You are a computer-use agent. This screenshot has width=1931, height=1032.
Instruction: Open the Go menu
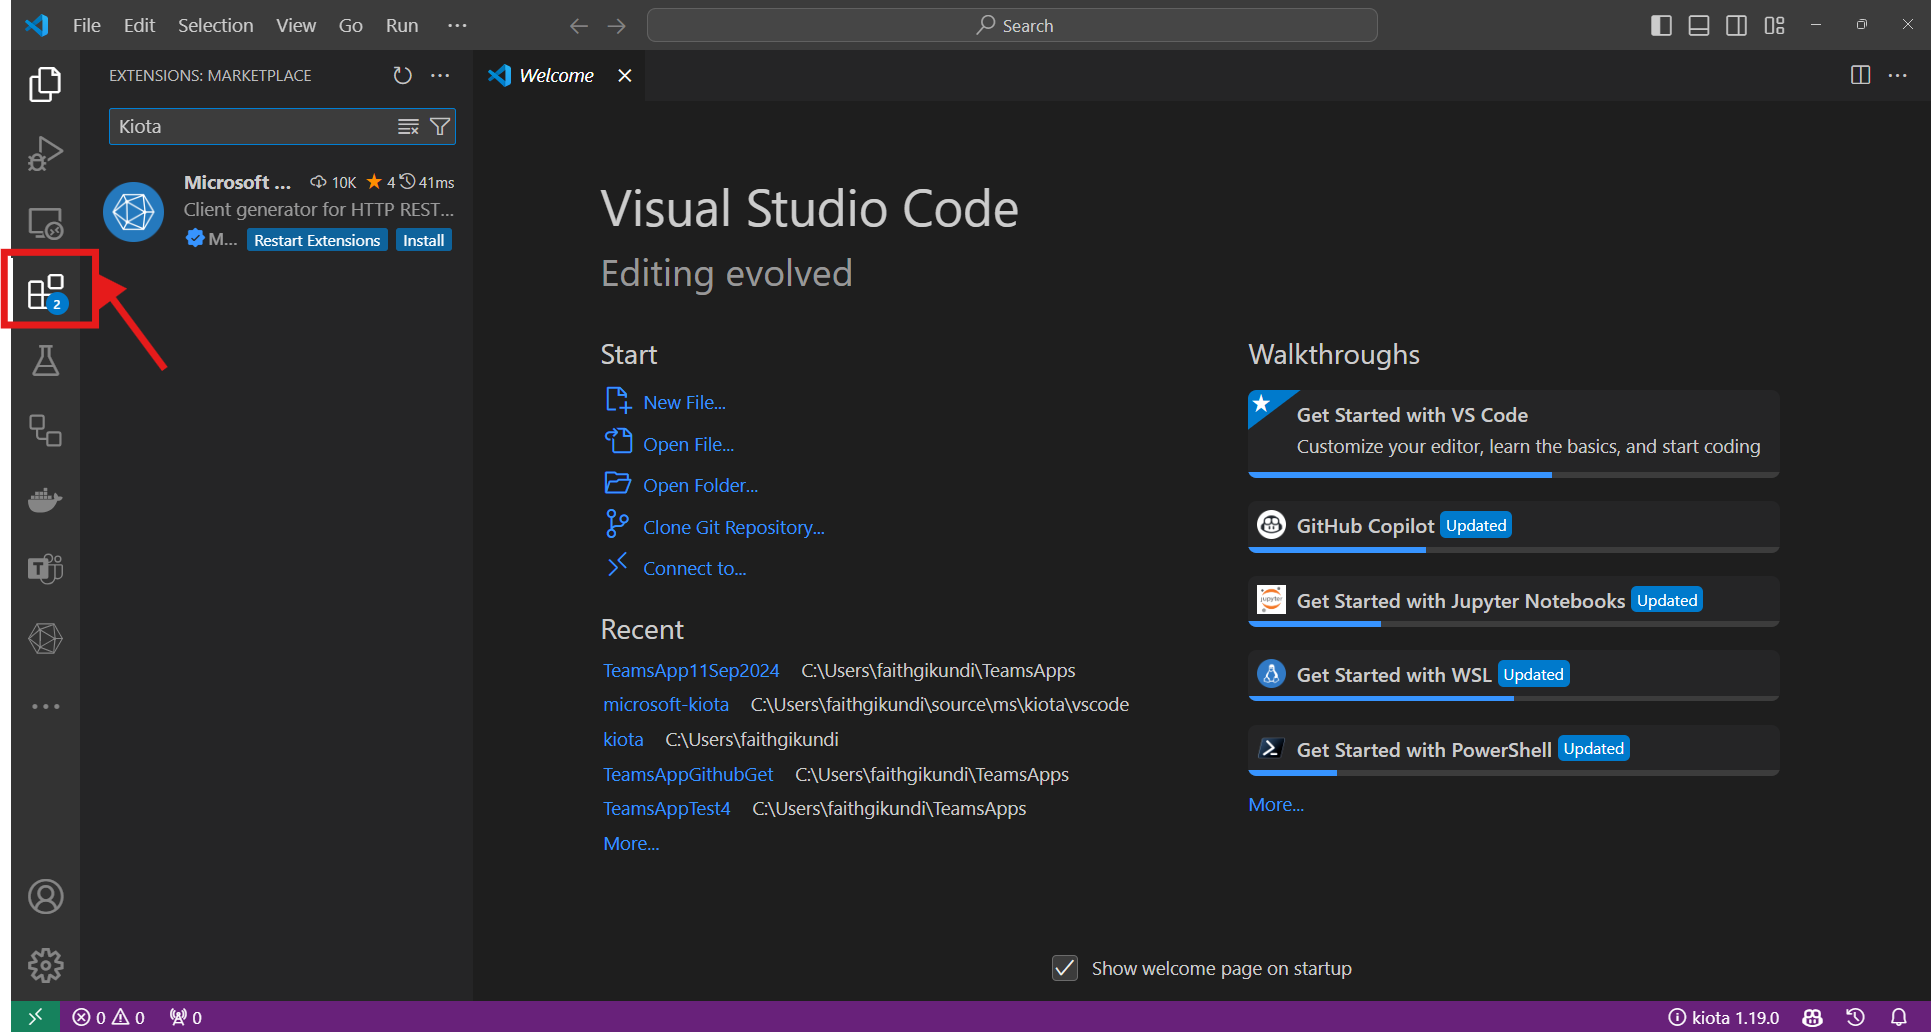point(350,26)
